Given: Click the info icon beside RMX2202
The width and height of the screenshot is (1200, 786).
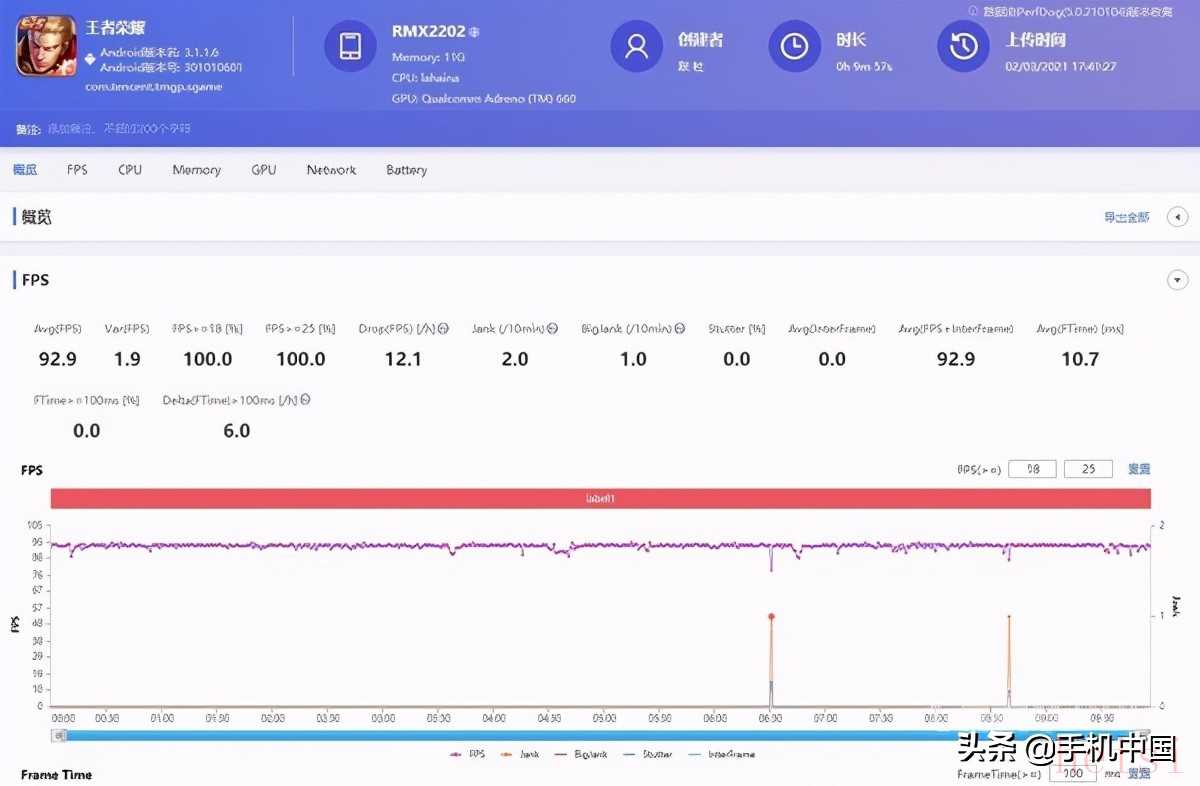Looking at the screenshot, I should 474,32.
